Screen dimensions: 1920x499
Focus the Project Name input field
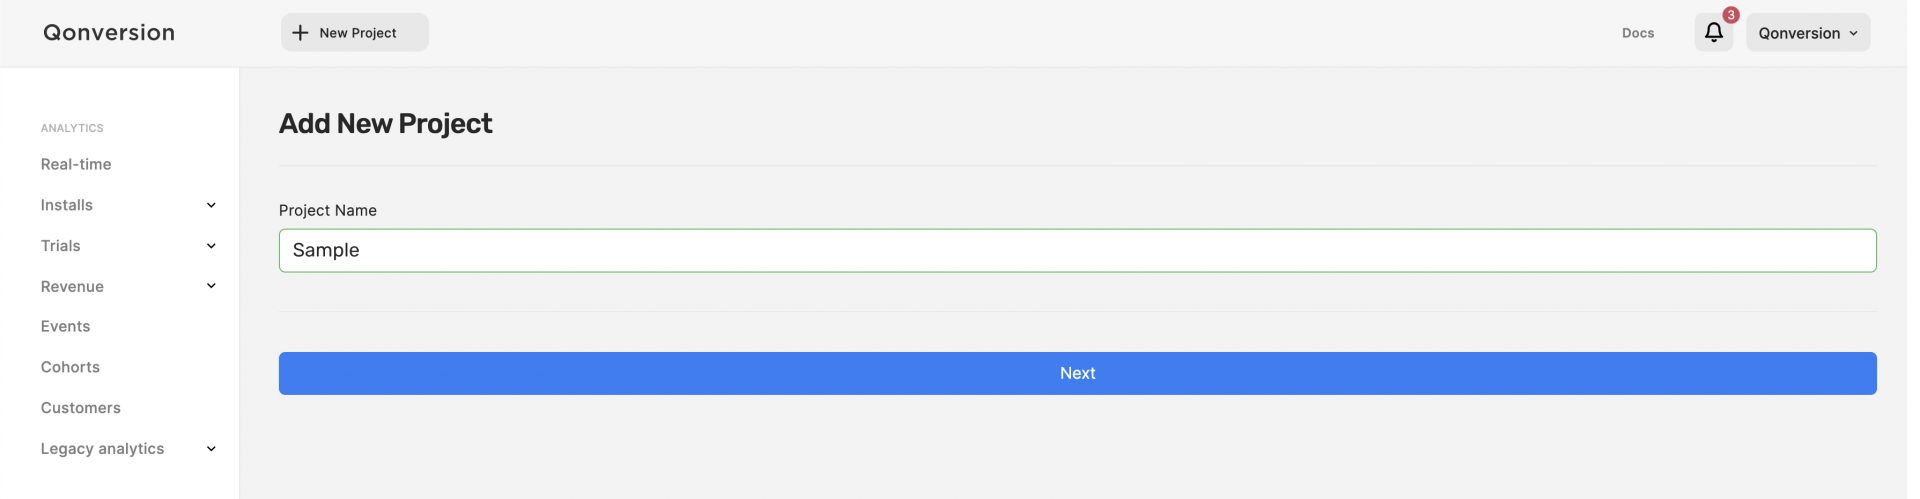(x=1077, y=250)
